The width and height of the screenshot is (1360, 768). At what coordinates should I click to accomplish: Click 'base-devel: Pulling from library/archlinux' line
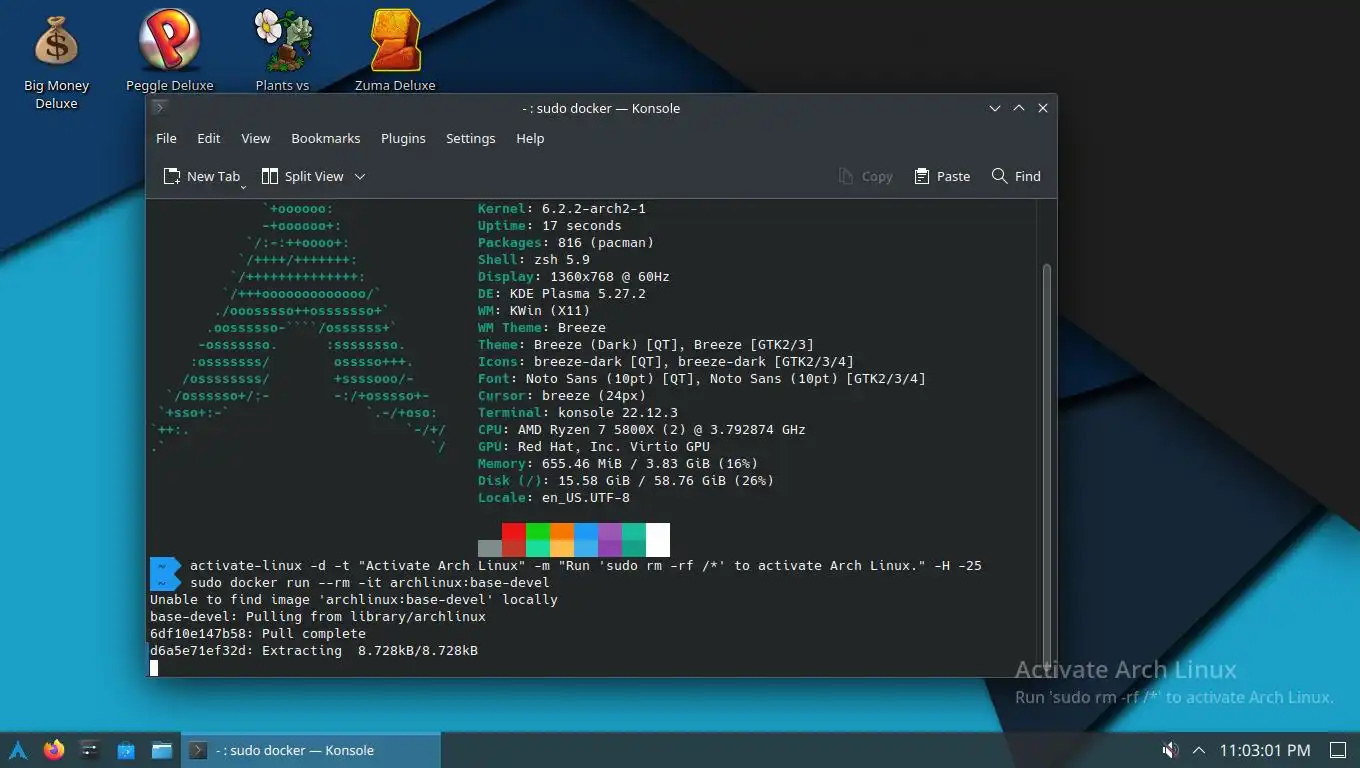pyautogui.click(x=318, y=617)
